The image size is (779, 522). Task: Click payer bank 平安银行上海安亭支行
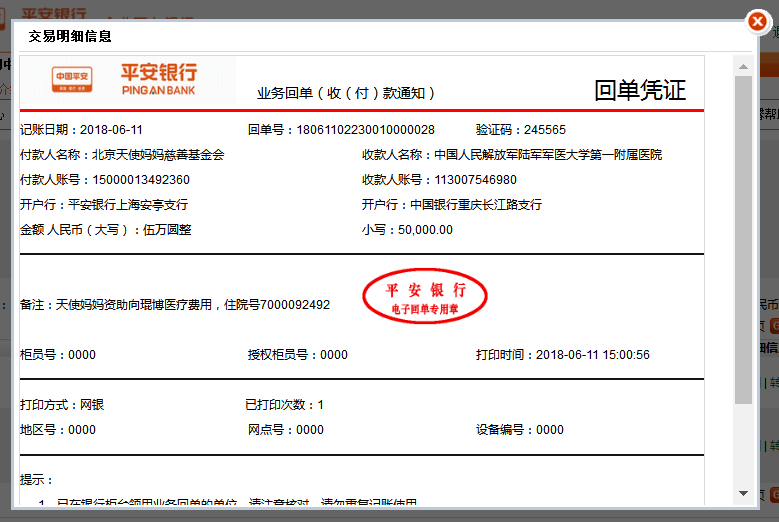coord(128,205)
